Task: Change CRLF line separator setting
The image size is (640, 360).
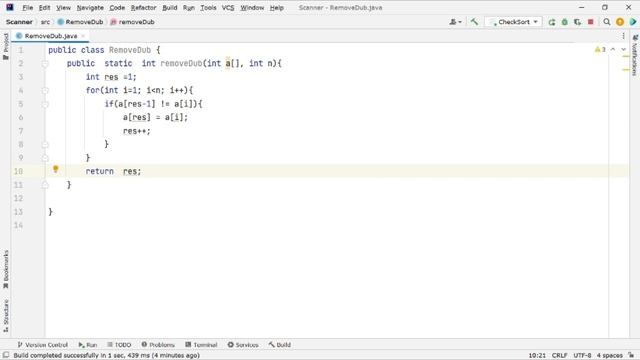Action: click(559, 356)
